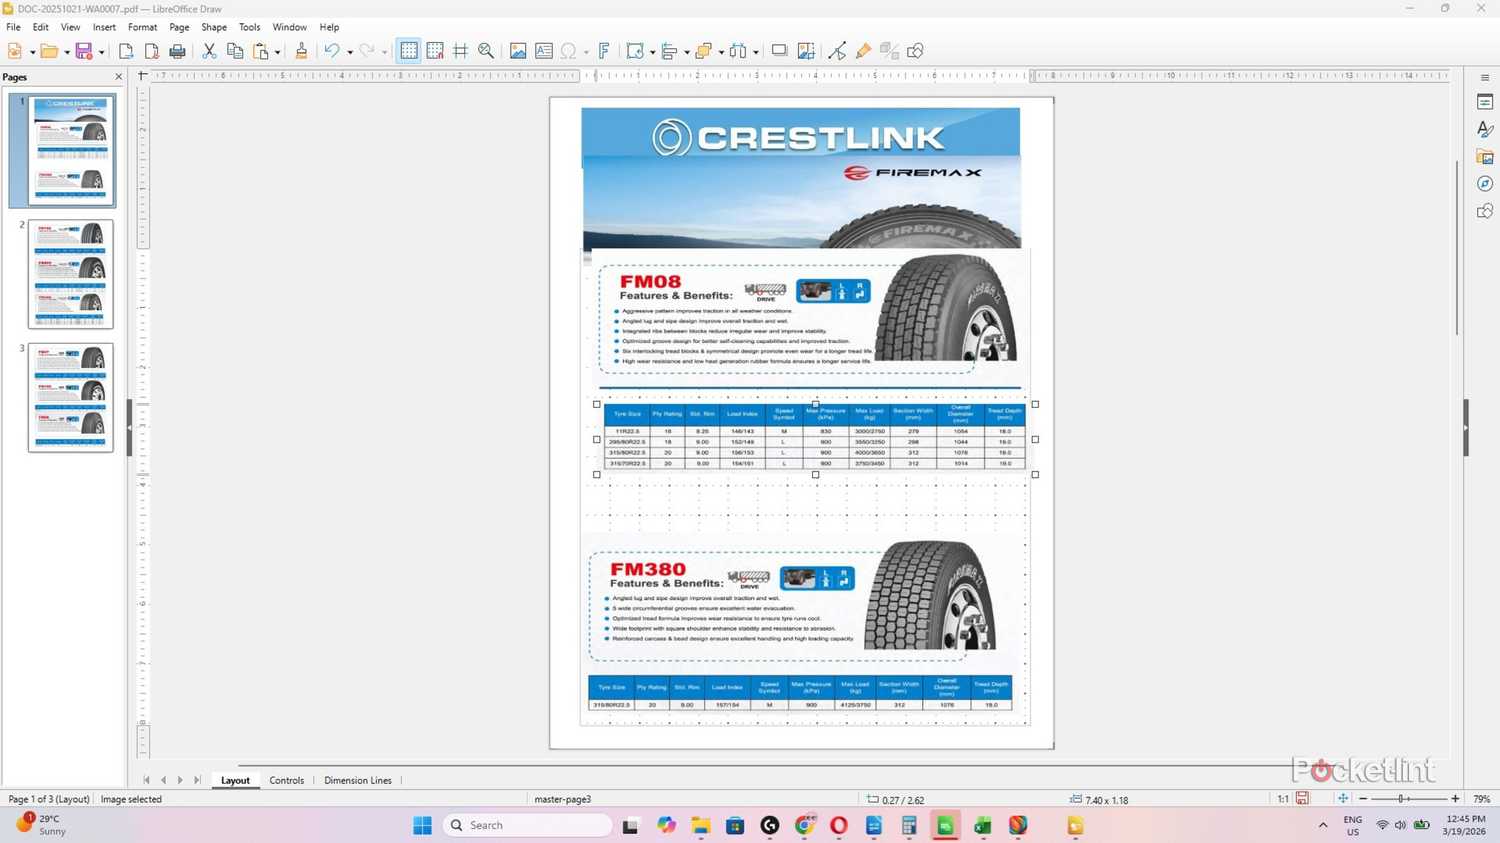Crop the selected image
The height and width of the screenshot is (843, 1500).
pos(806,50)
